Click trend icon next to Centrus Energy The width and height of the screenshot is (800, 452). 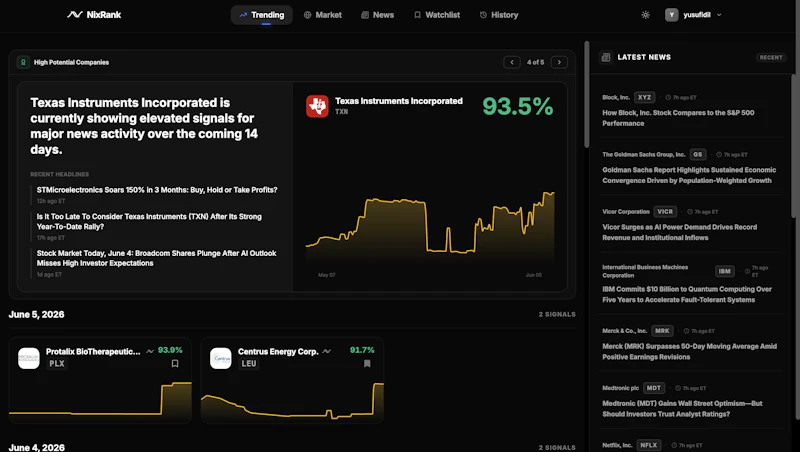coord(327,351)
